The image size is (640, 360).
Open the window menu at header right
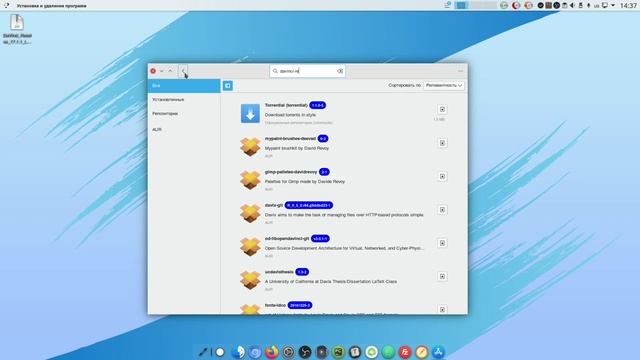(460, 71)
